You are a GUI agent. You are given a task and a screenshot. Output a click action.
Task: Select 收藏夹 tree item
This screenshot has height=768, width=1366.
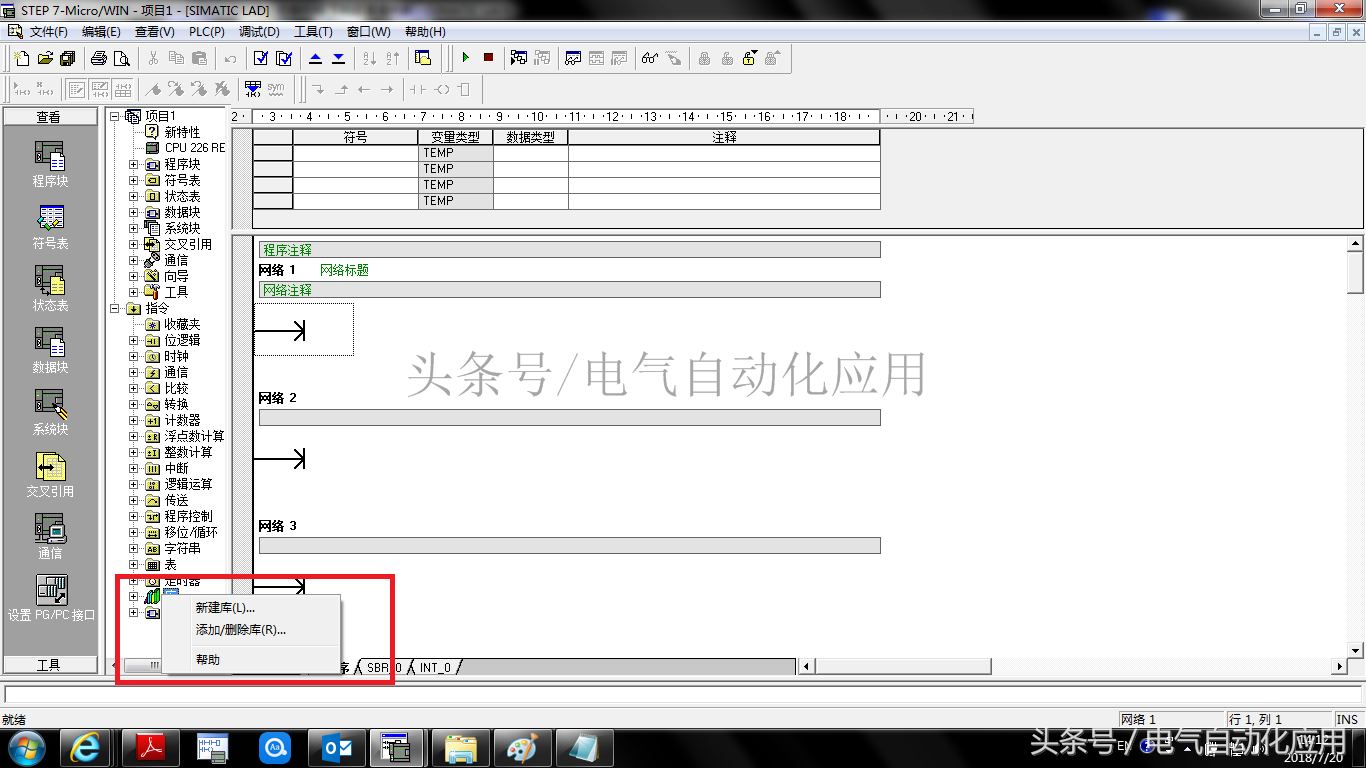click(182, 324)
